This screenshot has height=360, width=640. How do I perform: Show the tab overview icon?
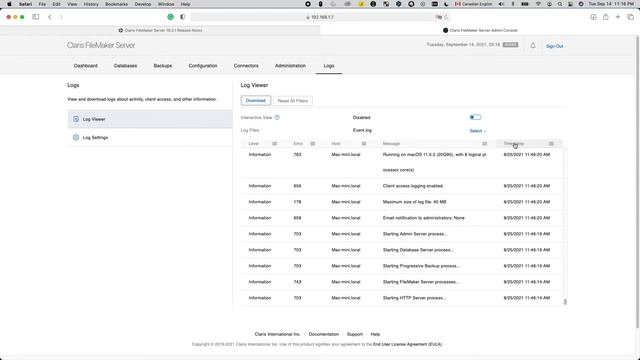[x=631, y=17]
